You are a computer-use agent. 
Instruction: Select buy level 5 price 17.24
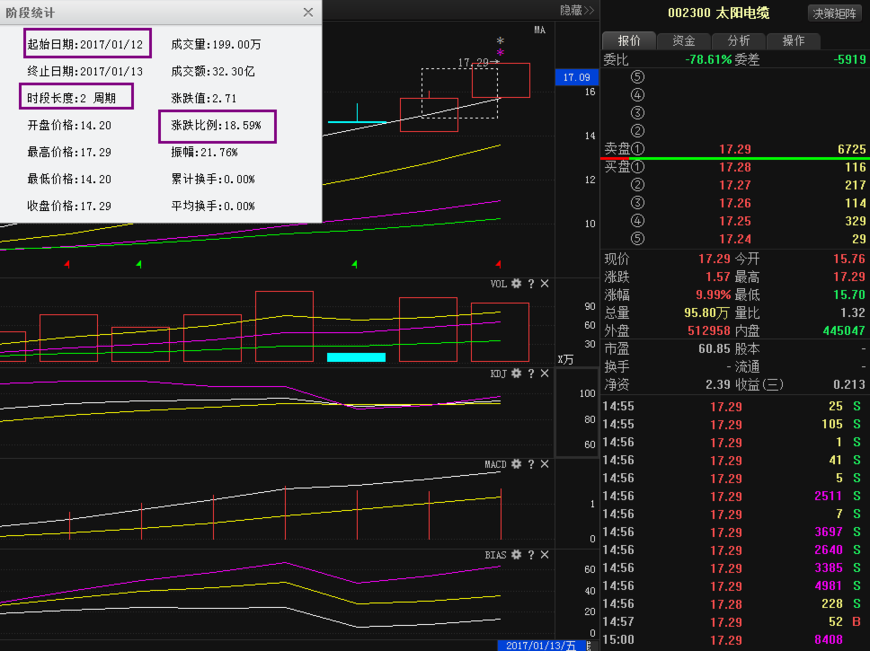point(735,239)
